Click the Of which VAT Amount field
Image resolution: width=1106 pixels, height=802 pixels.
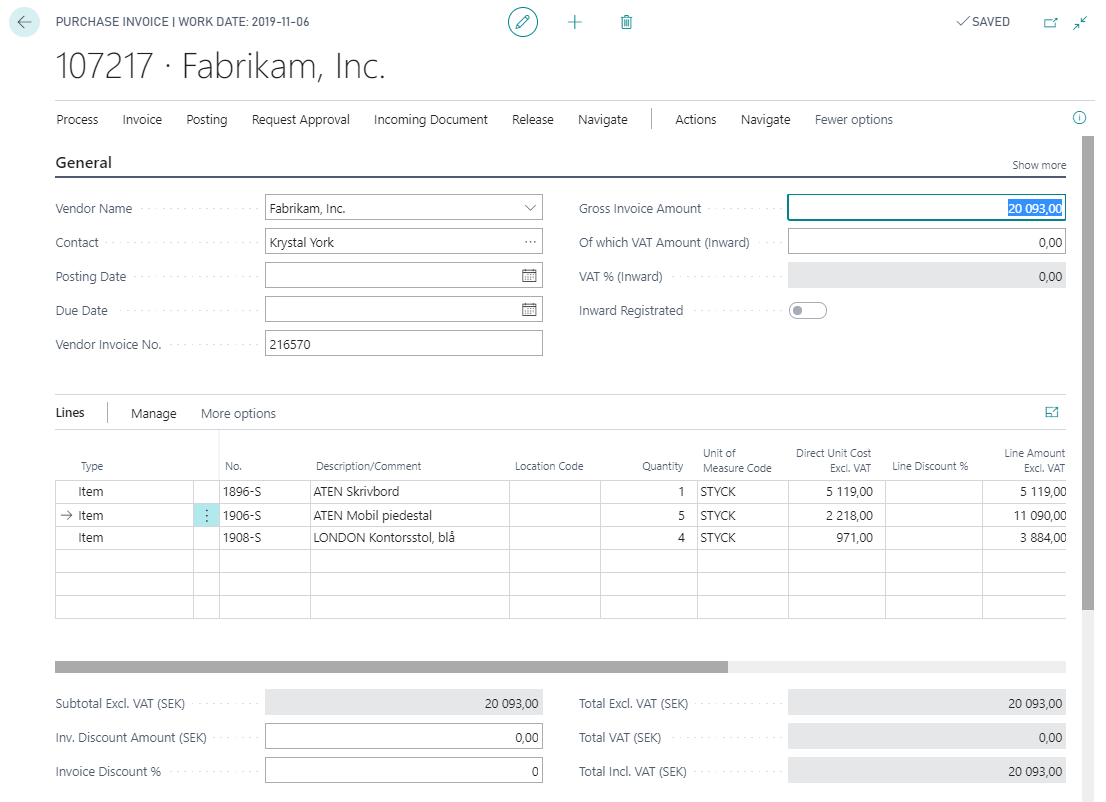point(926,242)
